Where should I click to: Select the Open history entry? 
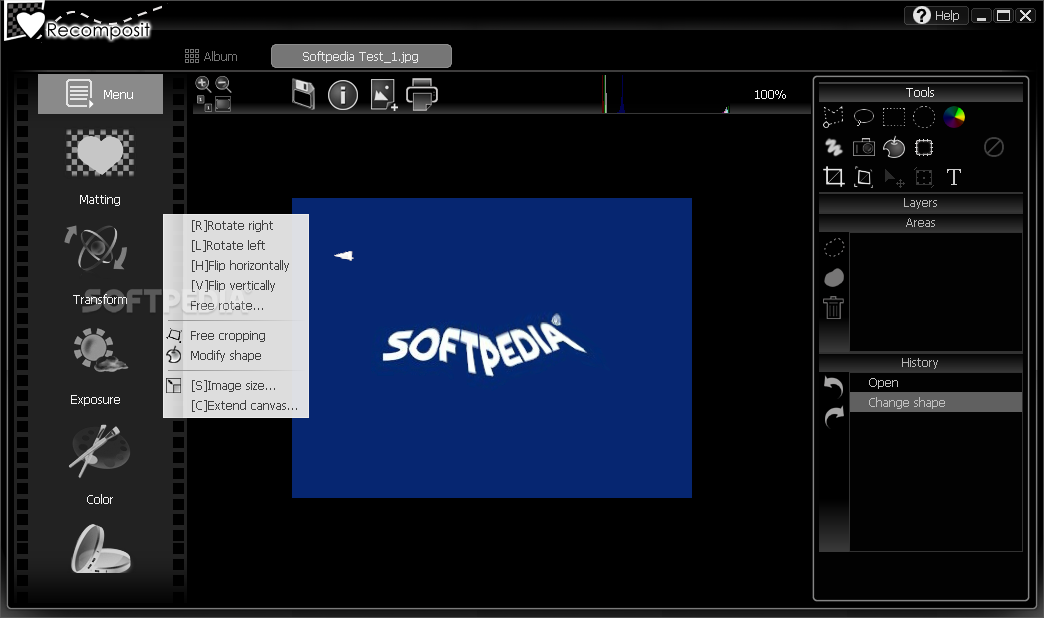[x=935, y=383]
